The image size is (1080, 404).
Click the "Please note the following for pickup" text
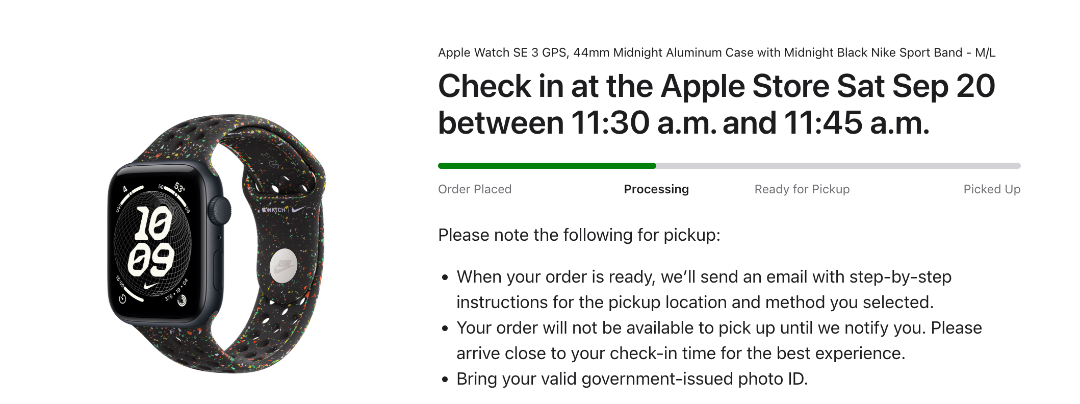pyautogui.click(x=579, y=236)
